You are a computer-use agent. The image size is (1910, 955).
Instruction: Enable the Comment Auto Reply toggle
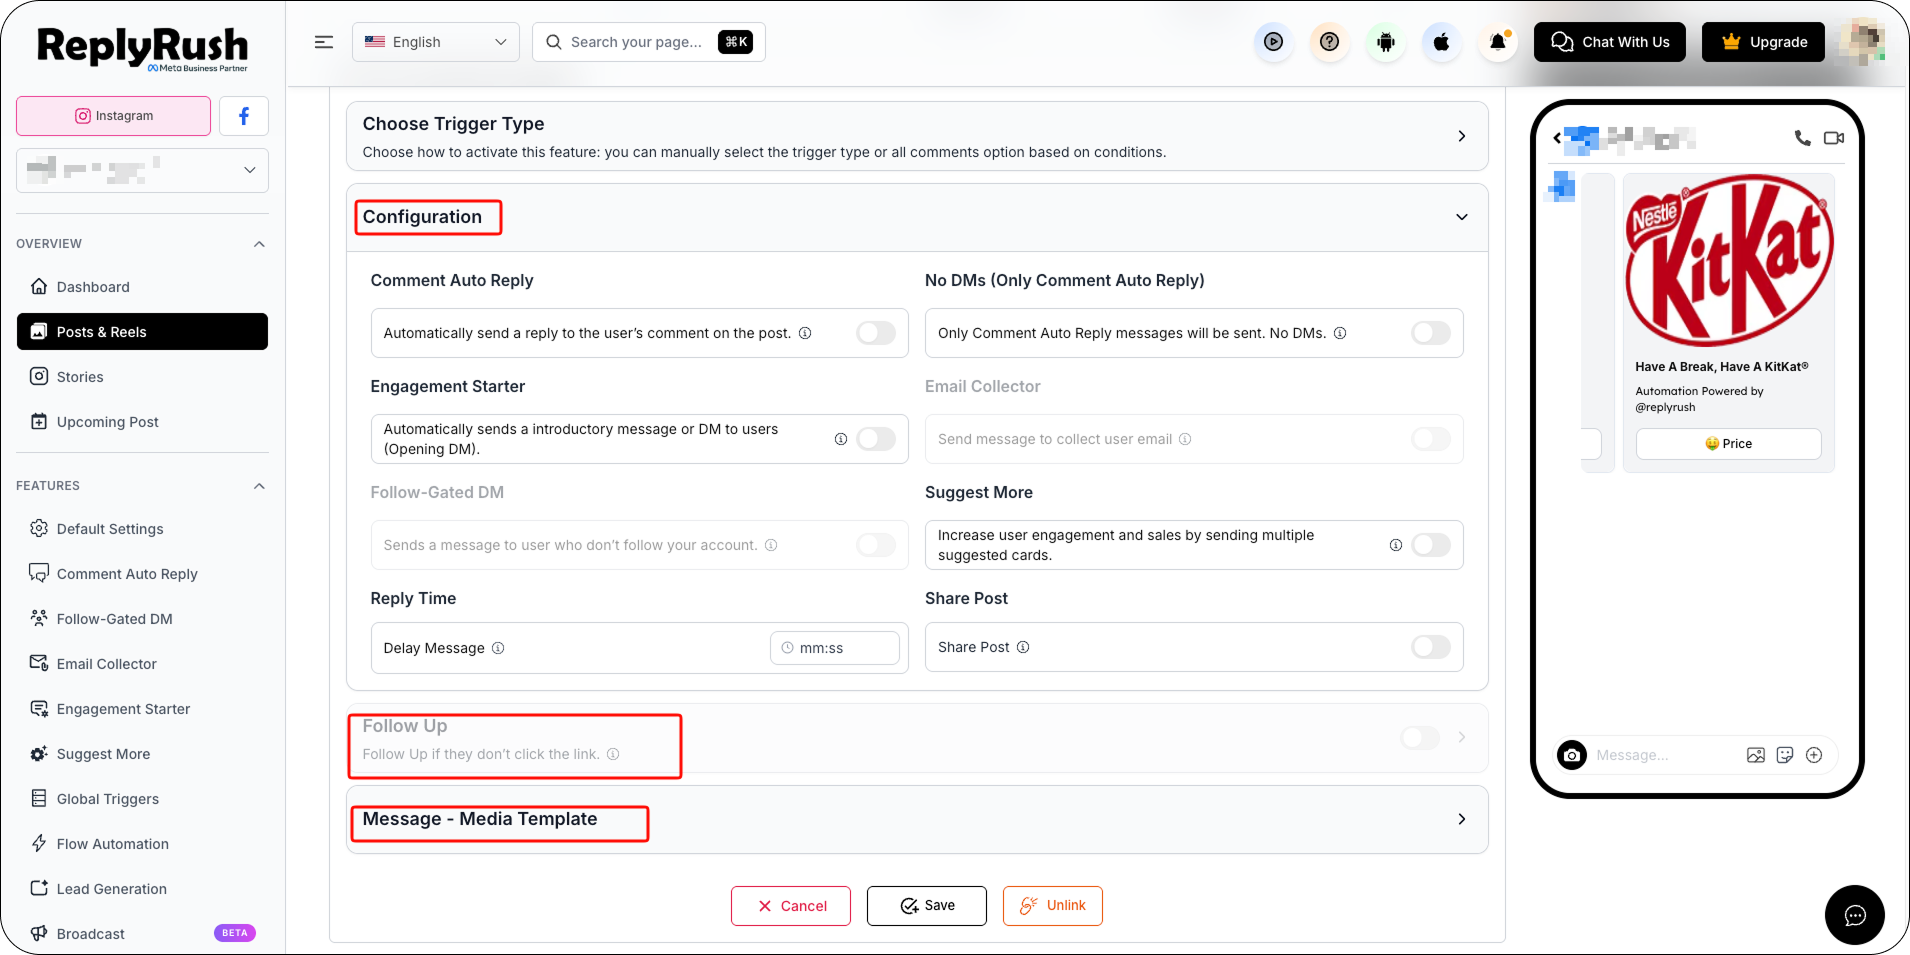(x=876, y=333)
